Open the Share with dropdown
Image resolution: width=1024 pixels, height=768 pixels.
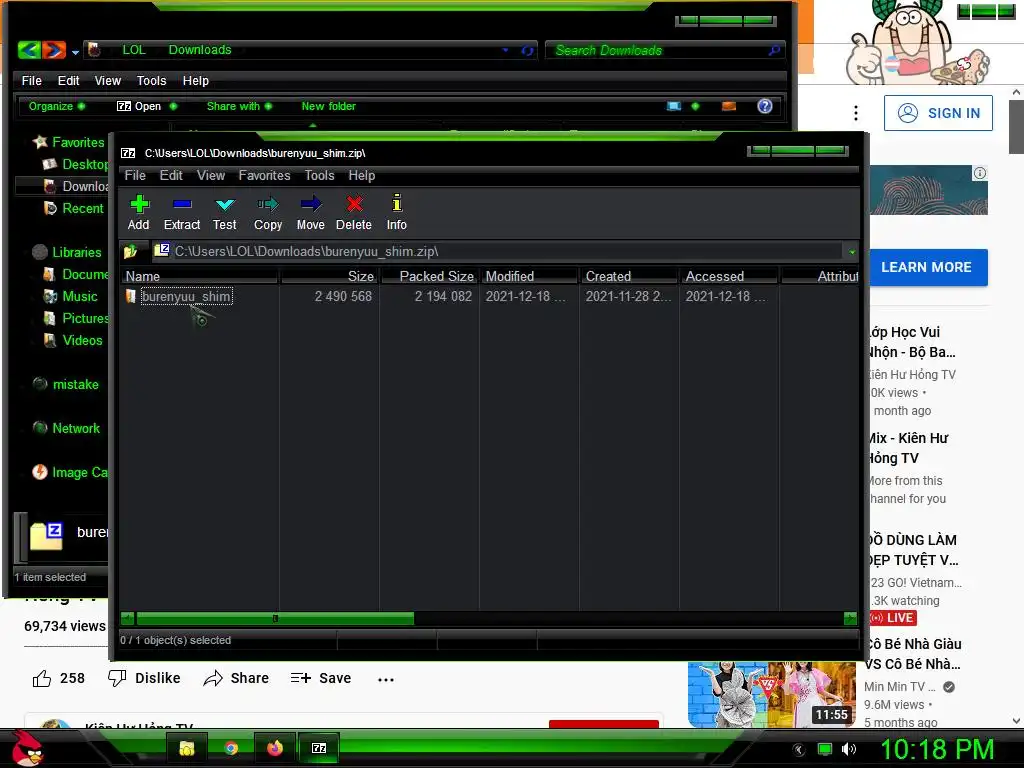239,106
